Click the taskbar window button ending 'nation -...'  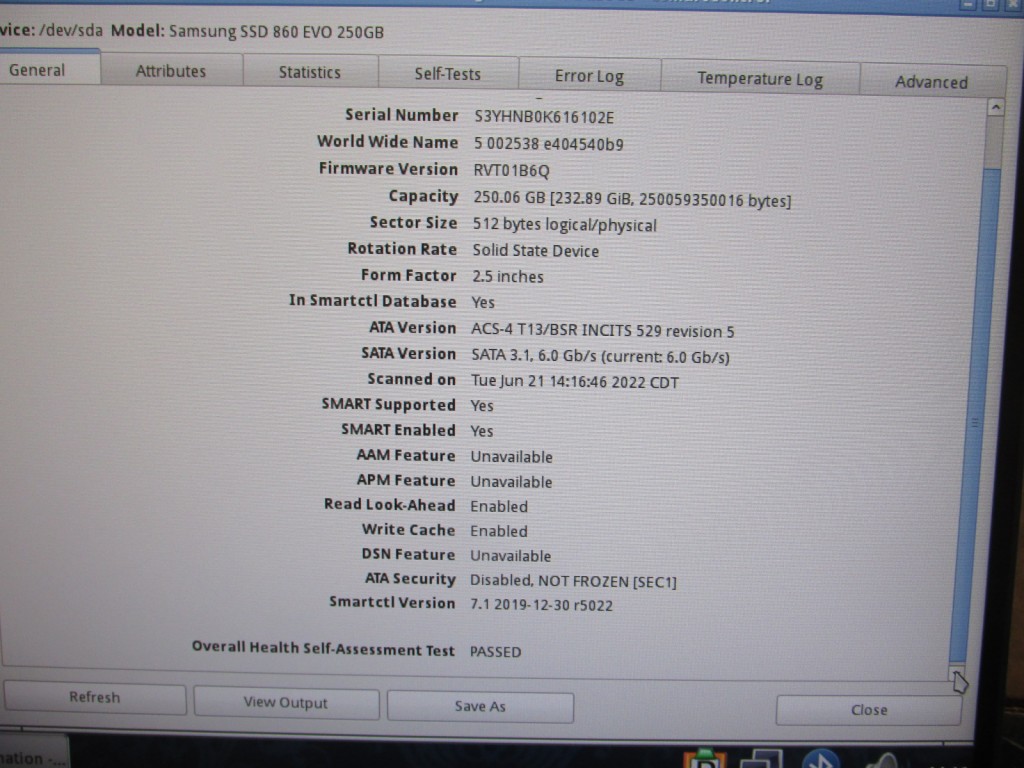[34, 754]
